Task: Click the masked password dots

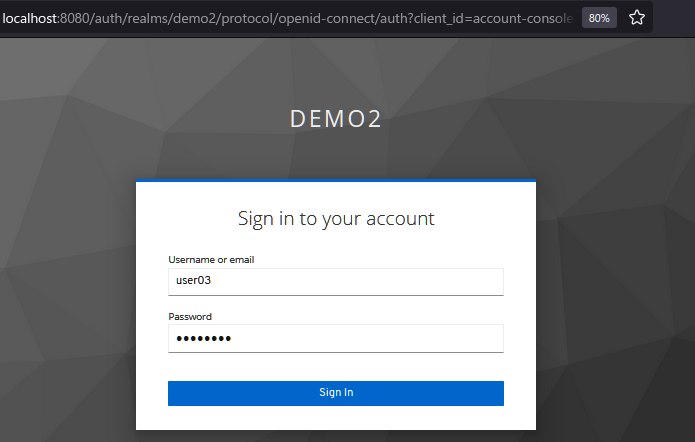Action: pos(203,339)
